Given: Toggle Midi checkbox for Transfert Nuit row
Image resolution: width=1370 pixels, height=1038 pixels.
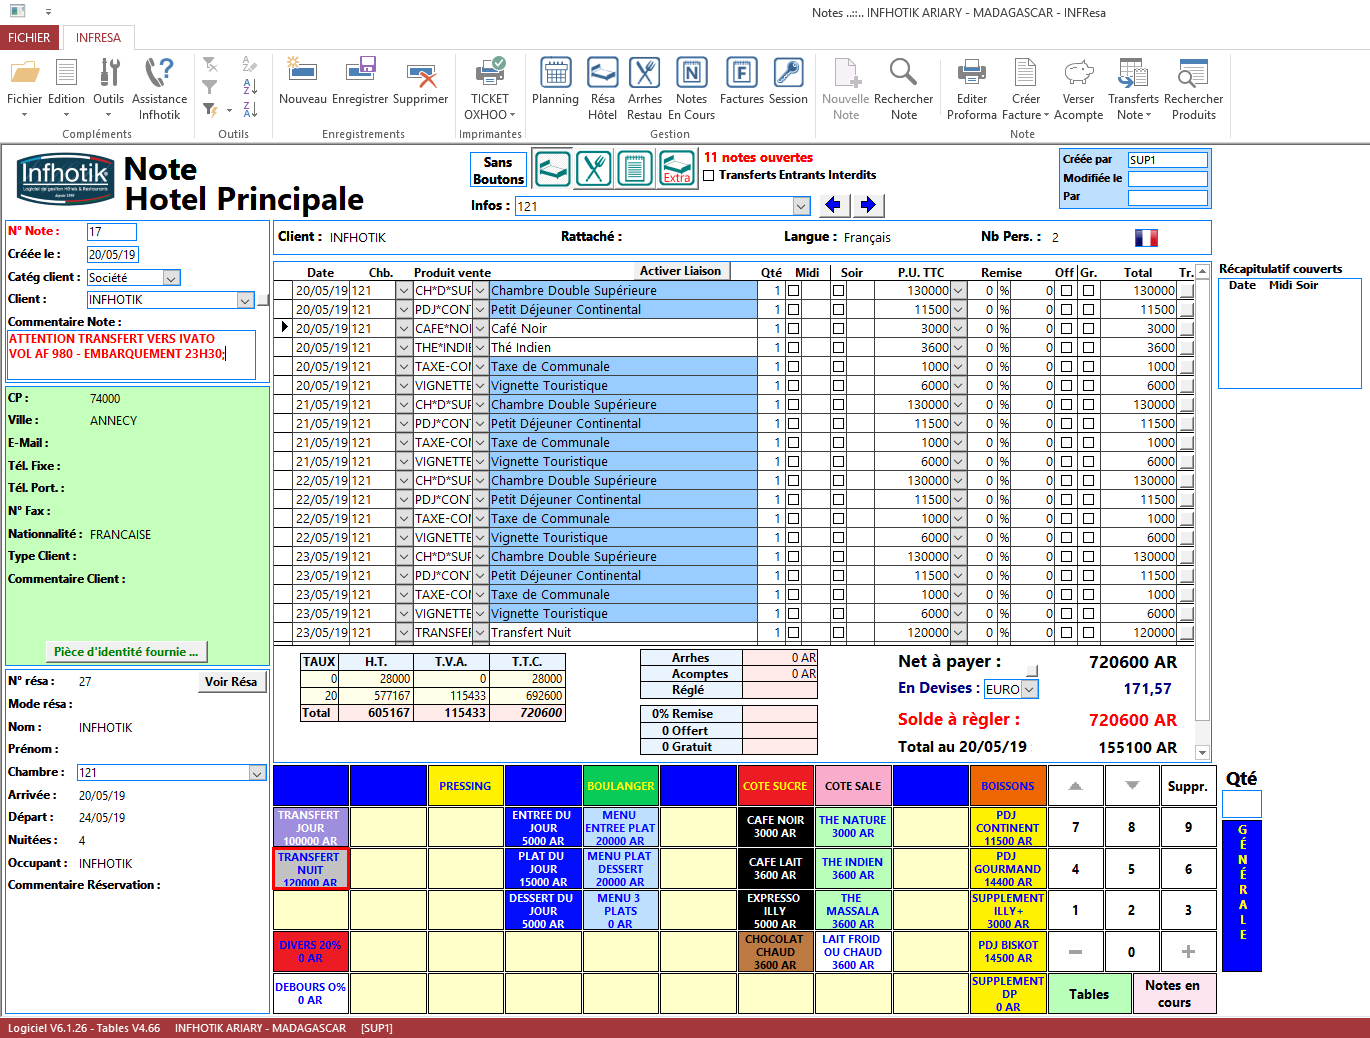Looking at the screenshot, I should 793,632.
